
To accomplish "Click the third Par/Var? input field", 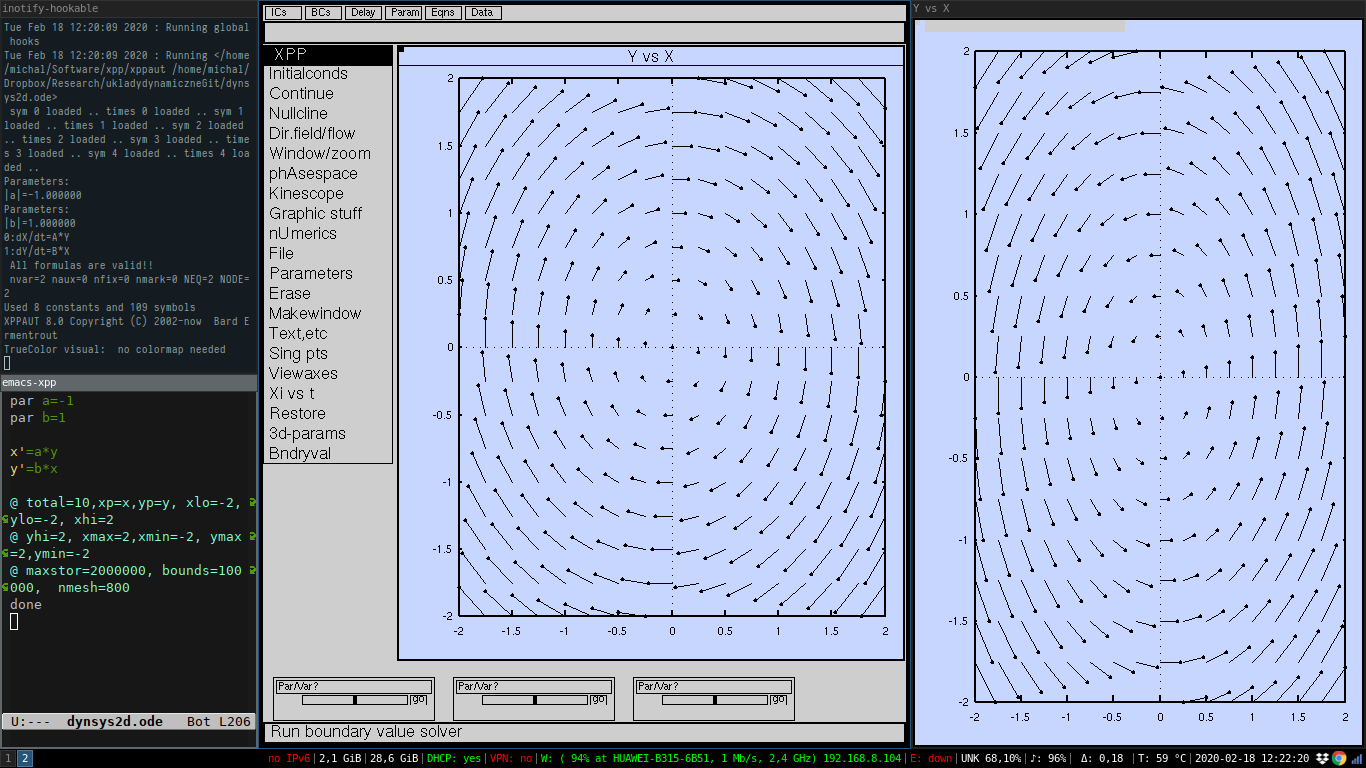I will coord(714,687).
